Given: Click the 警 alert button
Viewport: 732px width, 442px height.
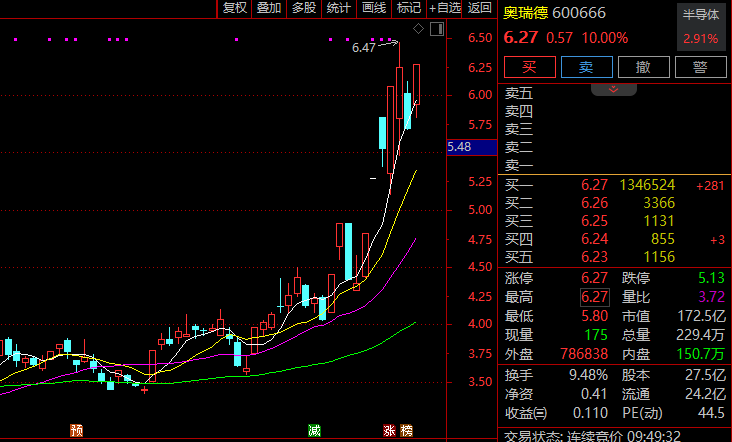Looking at the screenshot, I should [x=700, y=68].
